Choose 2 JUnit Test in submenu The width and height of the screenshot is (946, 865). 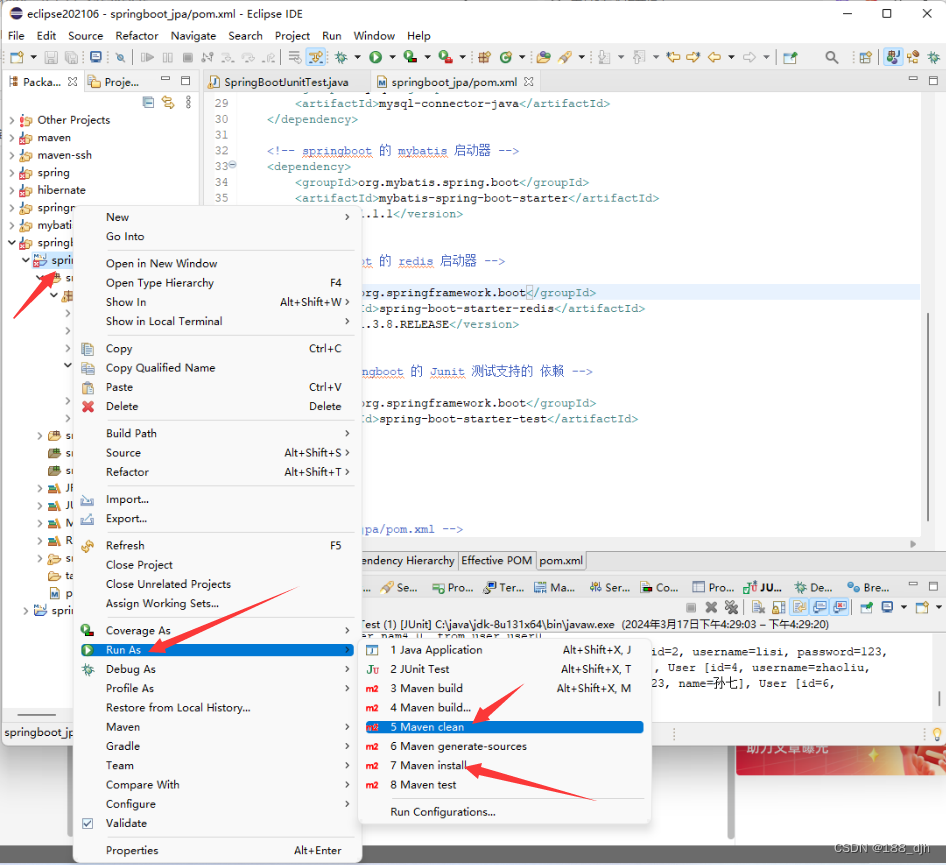point(504,669)
